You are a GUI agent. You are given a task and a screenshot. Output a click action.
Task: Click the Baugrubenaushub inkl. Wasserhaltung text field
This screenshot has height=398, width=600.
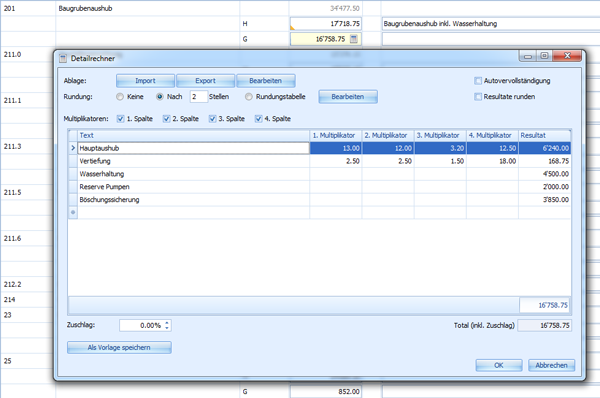coord(491,24)
